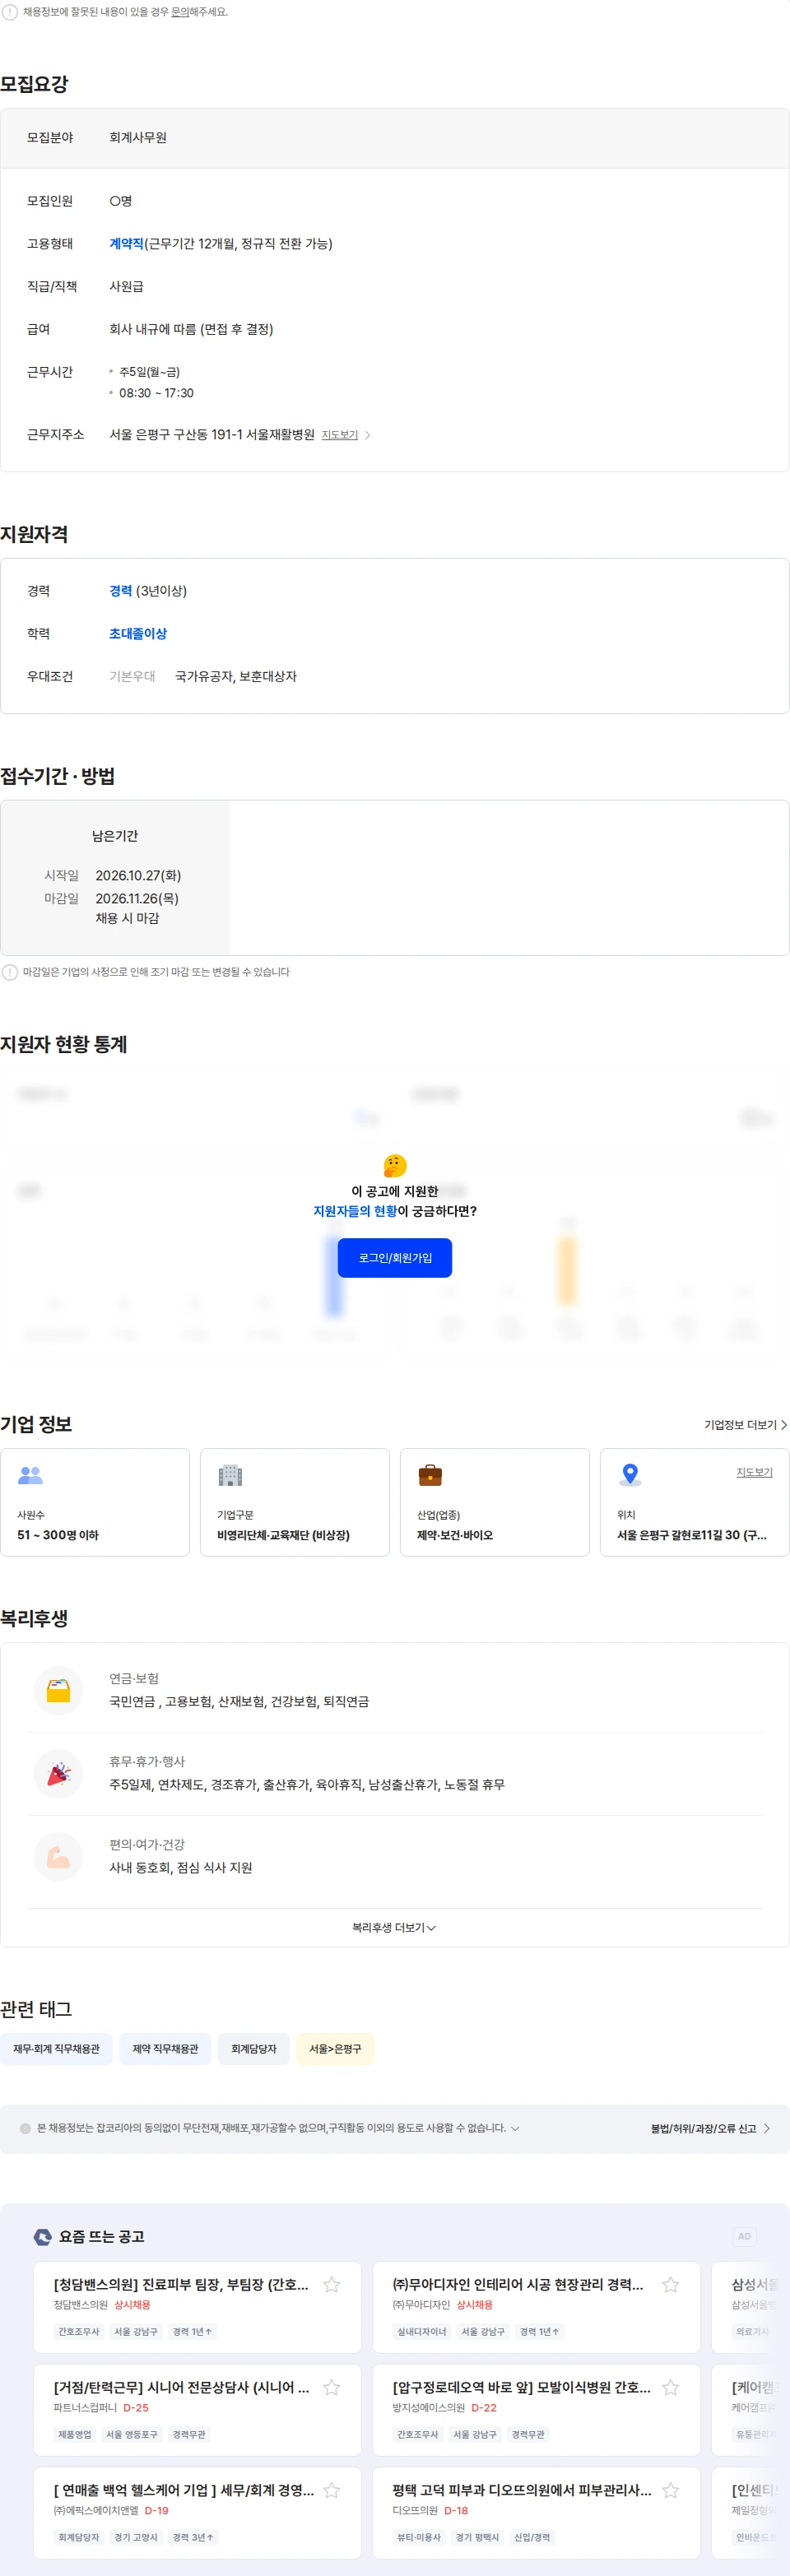Click the 사원수 51 ~ 300명 이하 card
This screenshot has width=790, height=2576.
coord(95,1502)
